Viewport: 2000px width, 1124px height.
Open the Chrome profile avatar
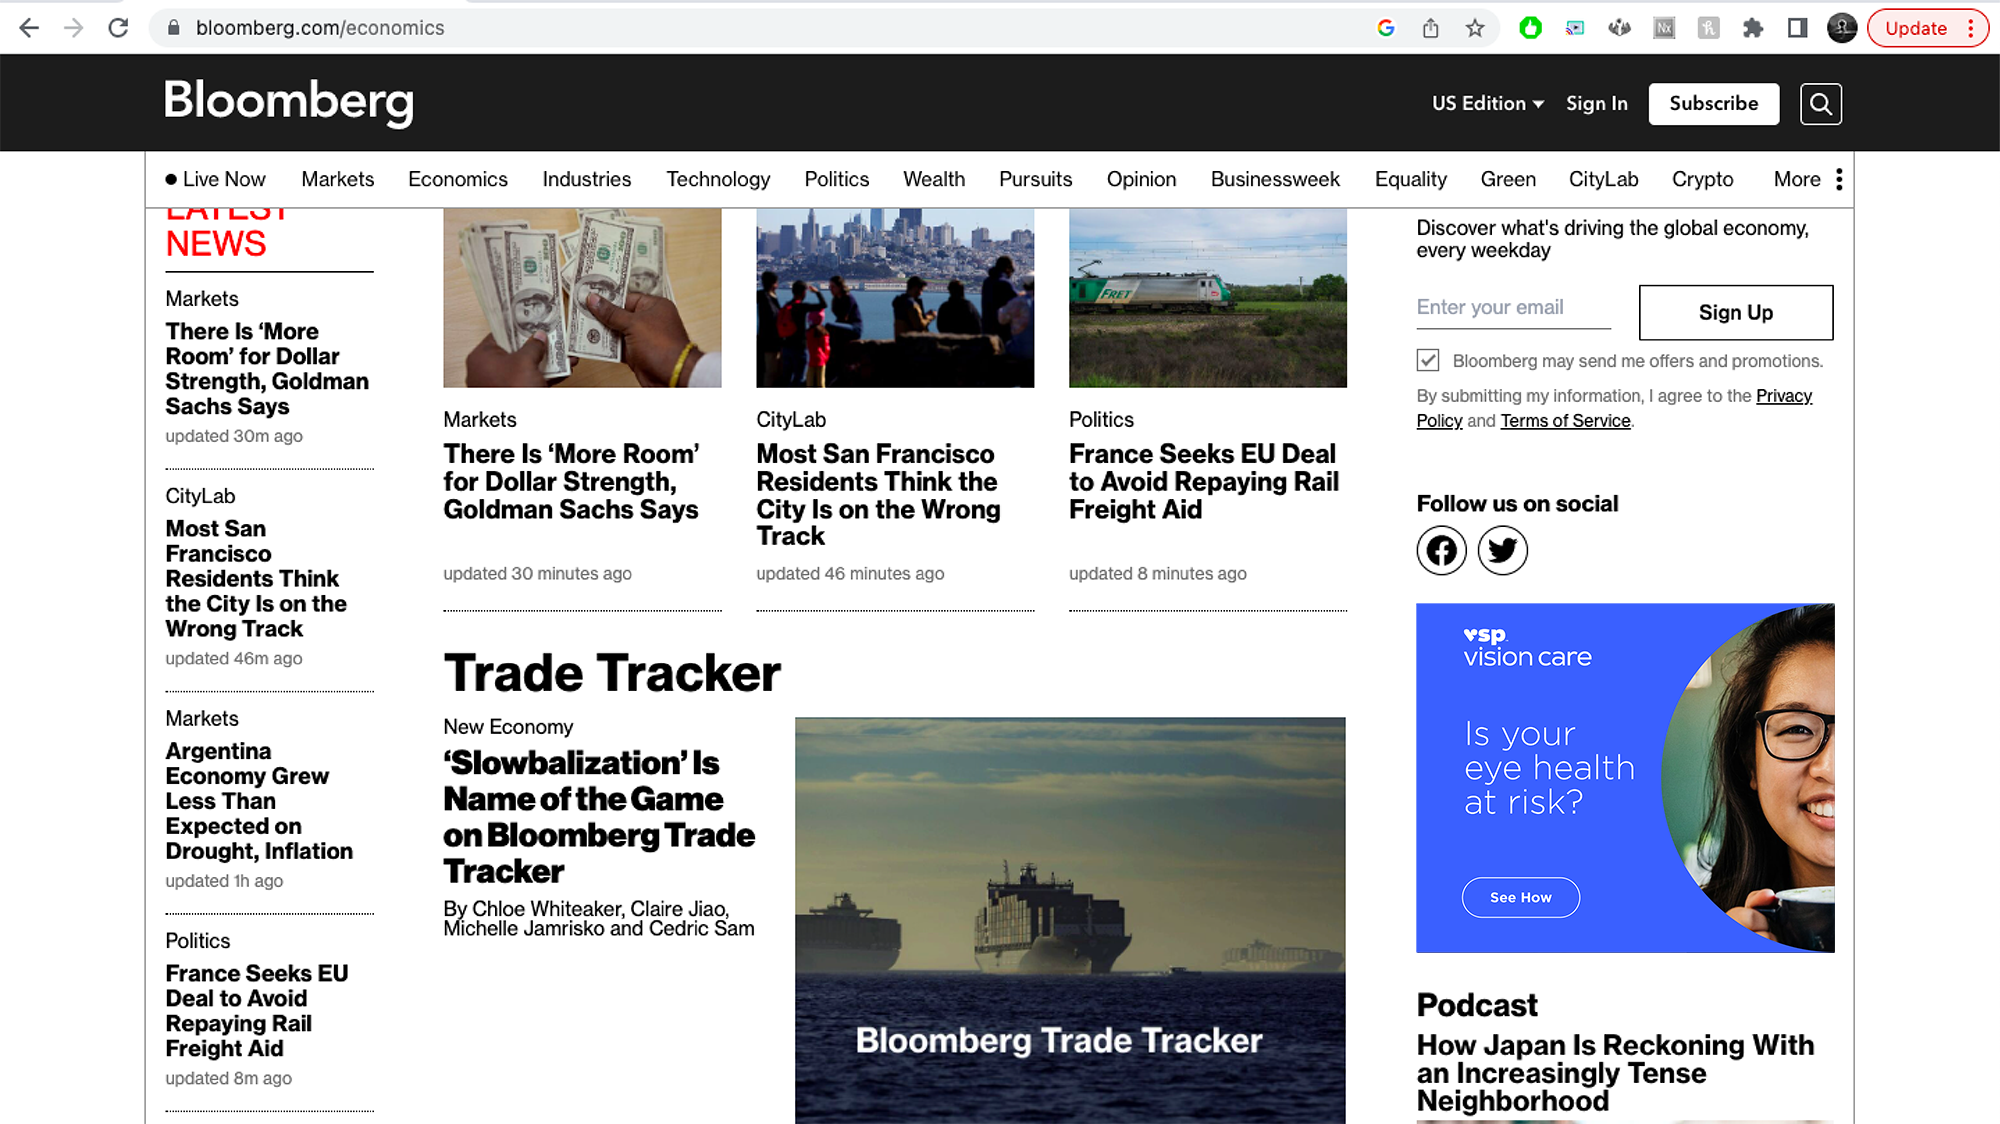[1842, 28]
